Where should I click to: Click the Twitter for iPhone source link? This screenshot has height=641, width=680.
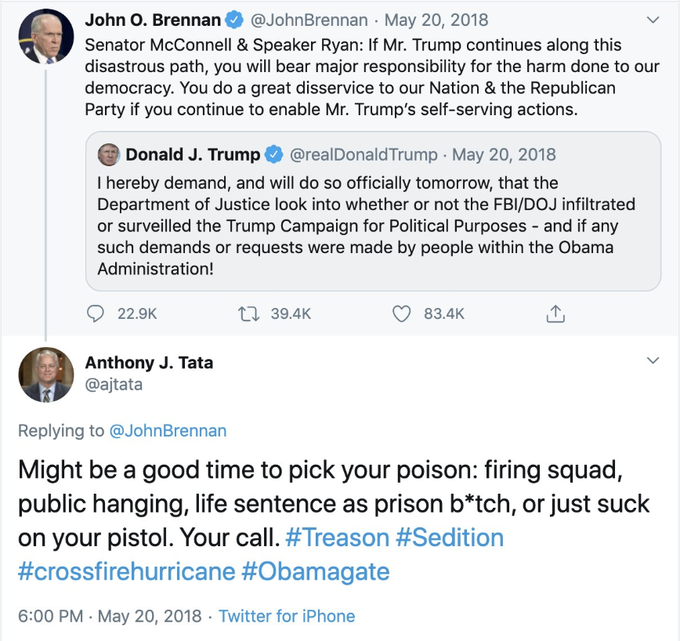click(287, 616)
